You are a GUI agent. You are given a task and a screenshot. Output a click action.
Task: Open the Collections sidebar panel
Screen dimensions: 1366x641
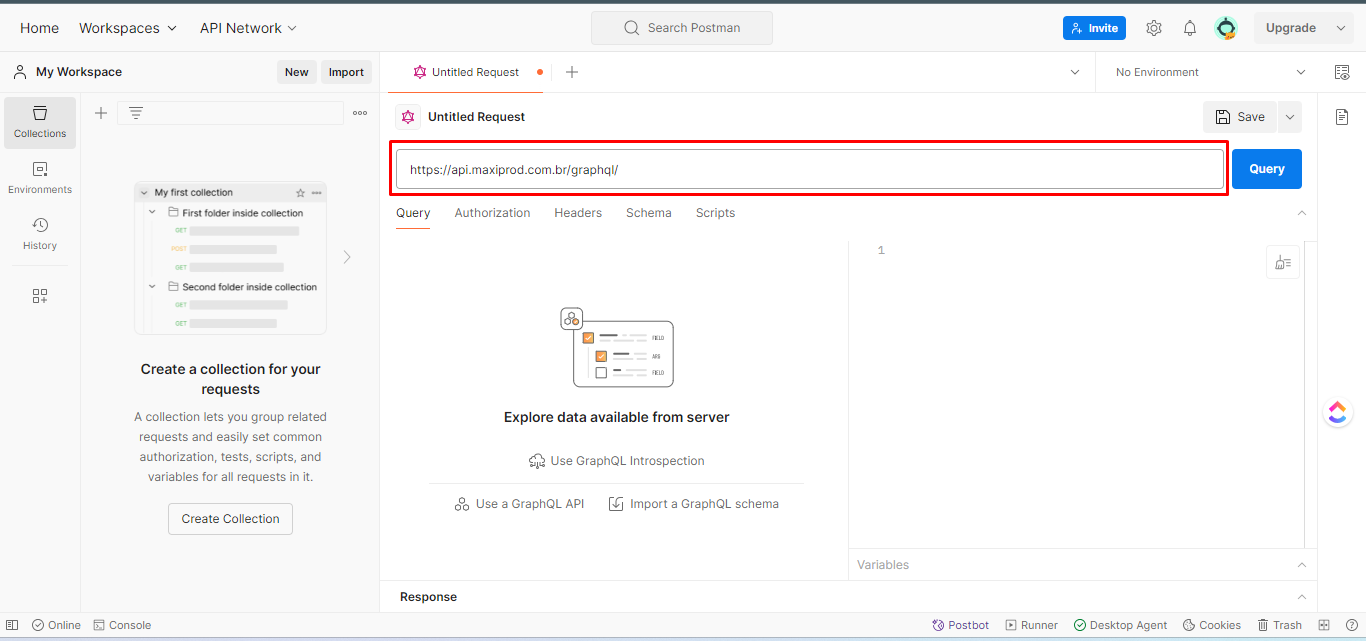point(40,122)
